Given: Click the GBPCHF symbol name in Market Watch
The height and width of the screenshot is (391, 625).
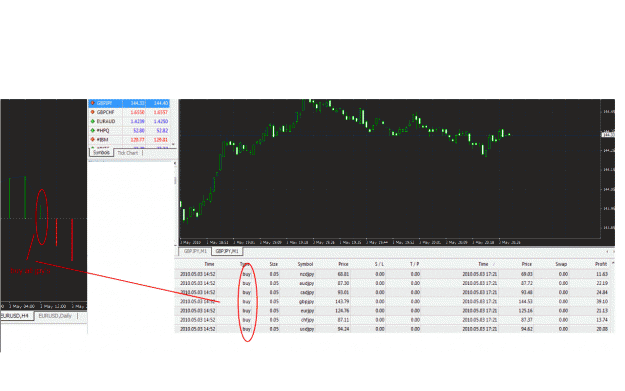Looking at the screenshot, I should 106,112.
